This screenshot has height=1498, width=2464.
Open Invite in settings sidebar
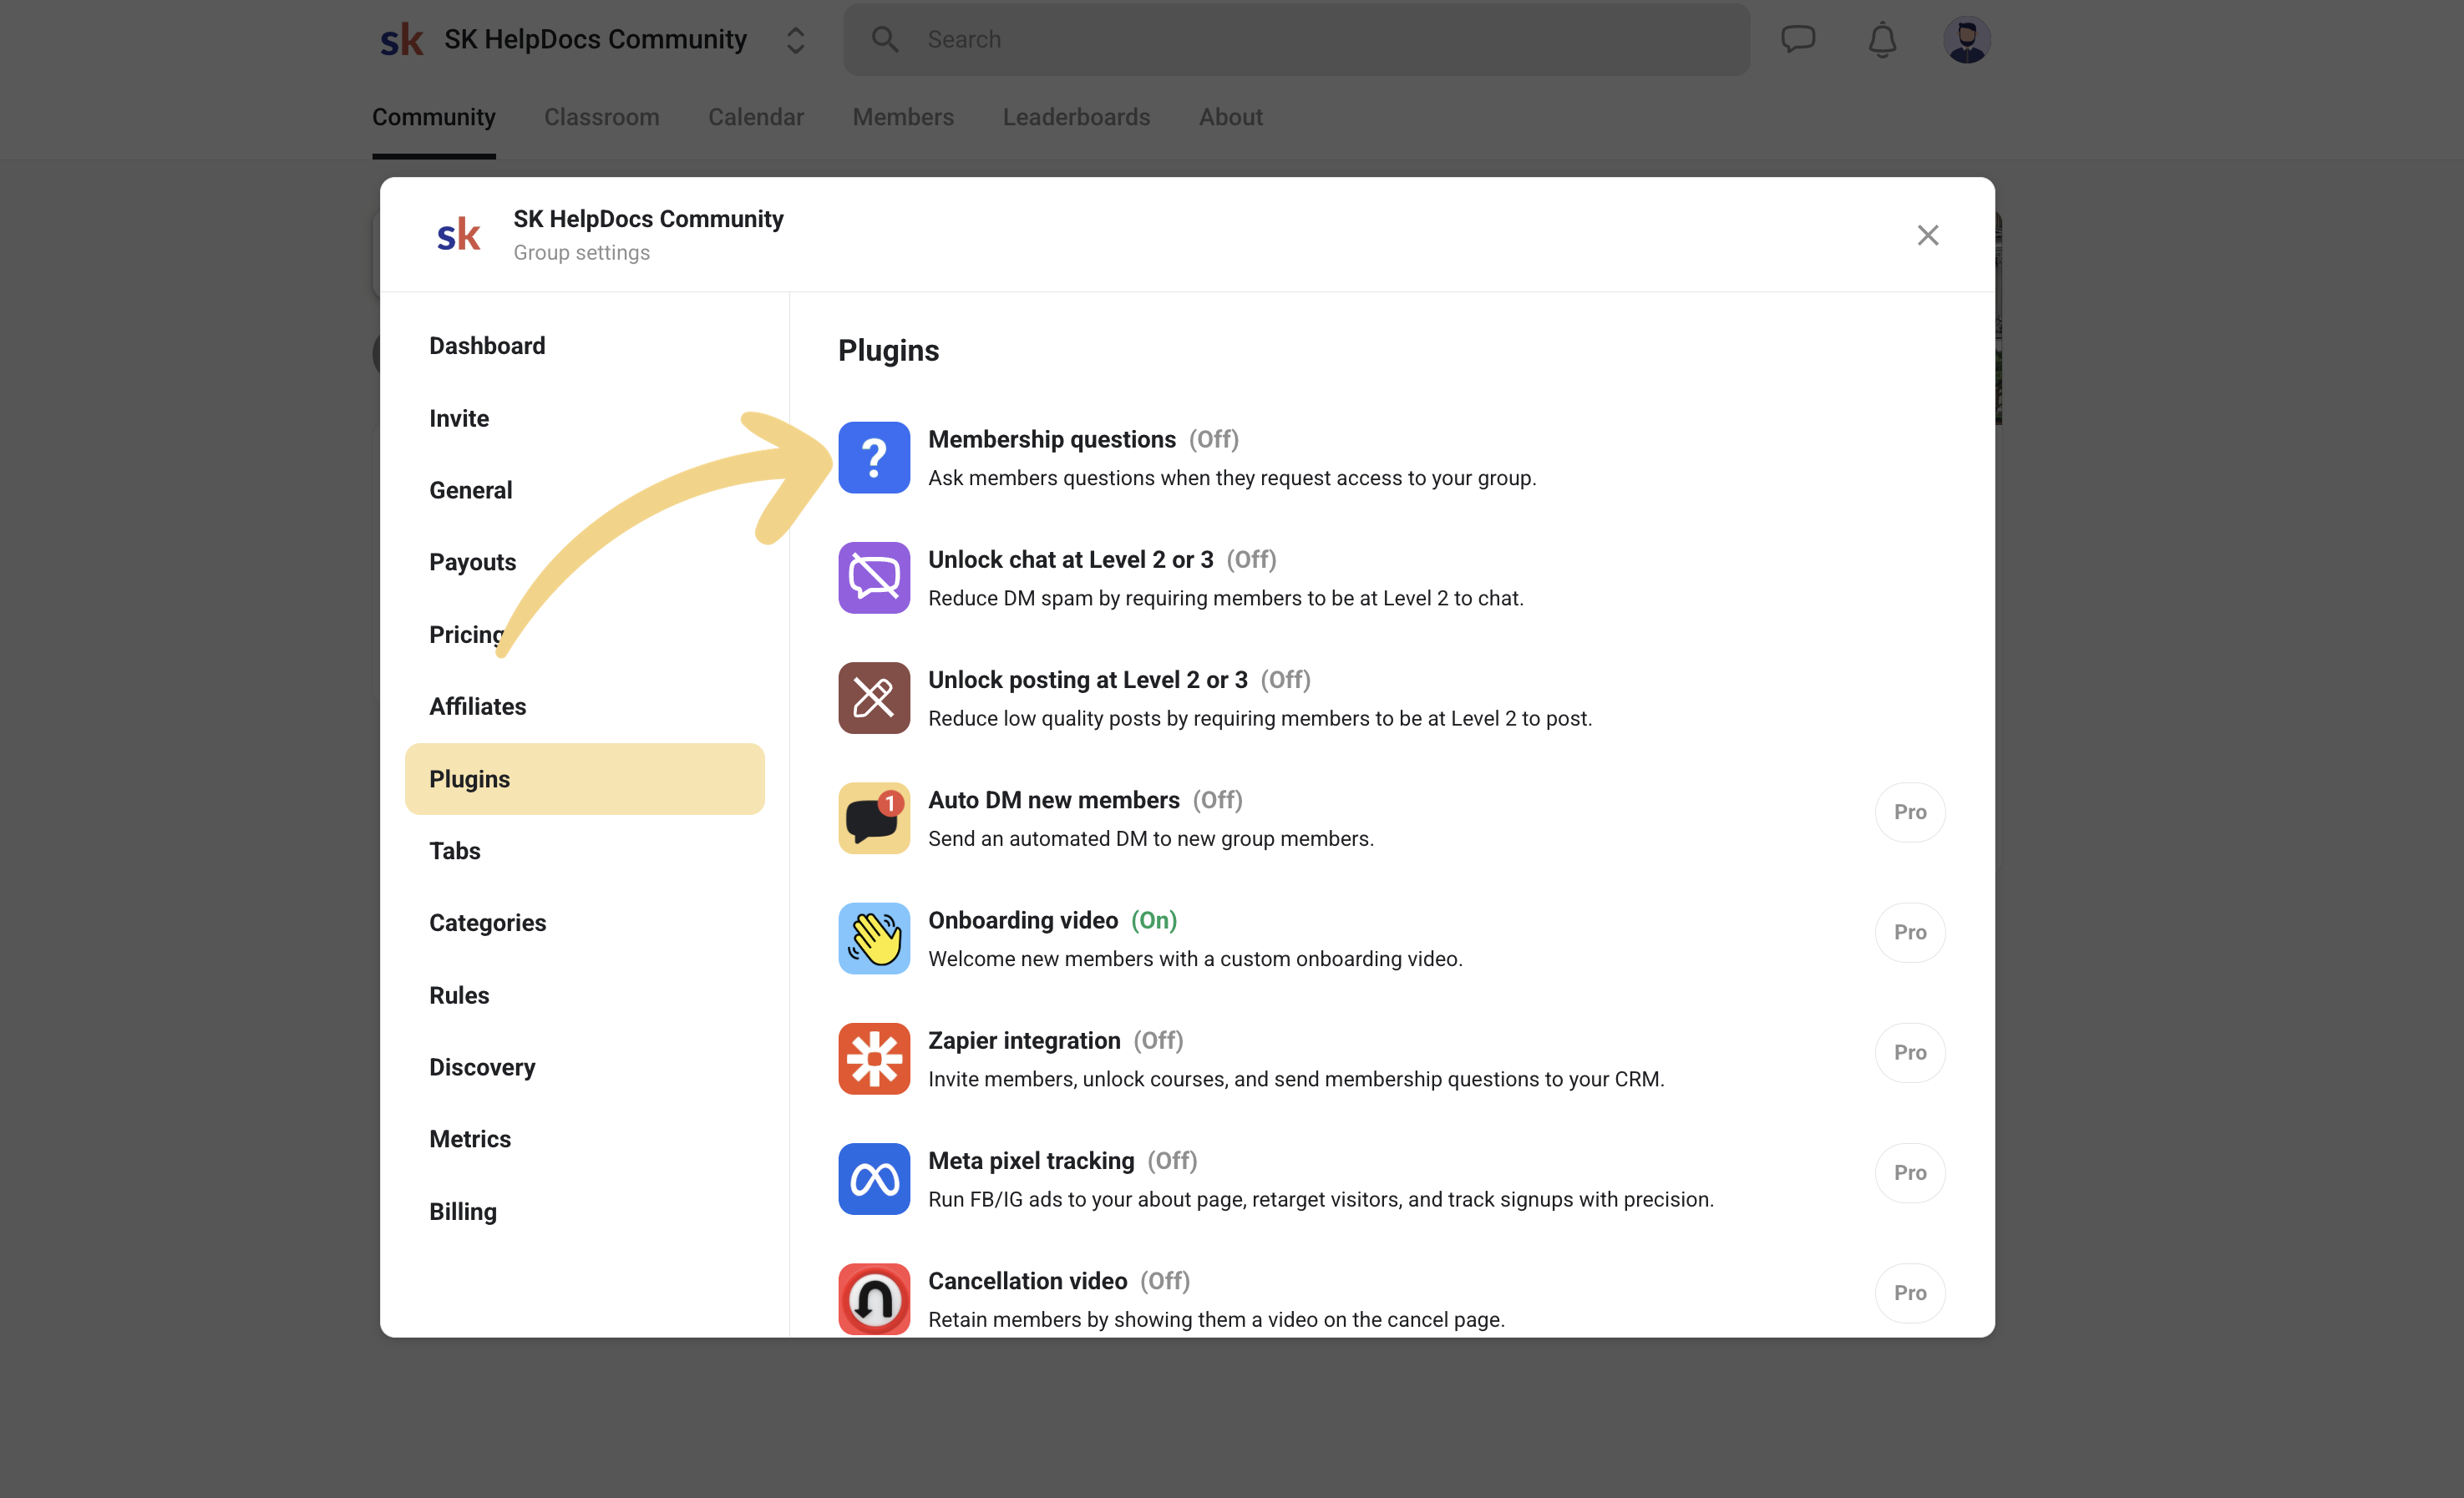click(585, 418)
